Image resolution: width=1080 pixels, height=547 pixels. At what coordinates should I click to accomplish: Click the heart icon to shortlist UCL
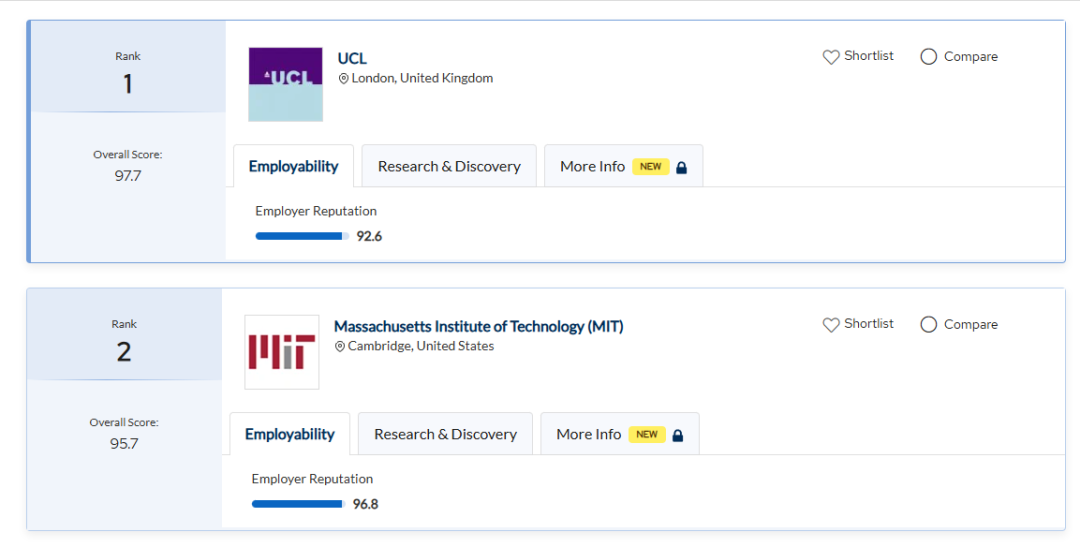pos(831,57)
